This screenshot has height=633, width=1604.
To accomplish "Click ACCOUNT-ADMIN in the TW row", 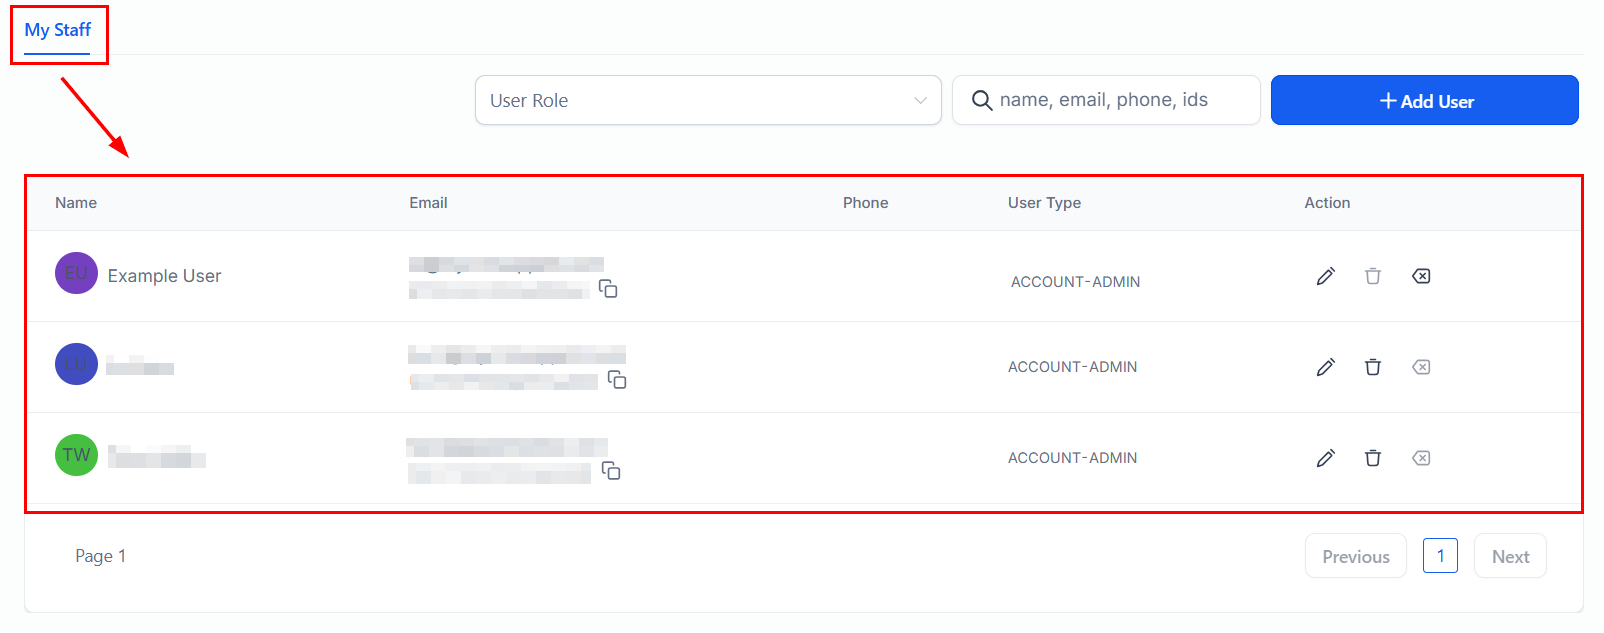I will pyautogui.click(x=1073, y=458).
